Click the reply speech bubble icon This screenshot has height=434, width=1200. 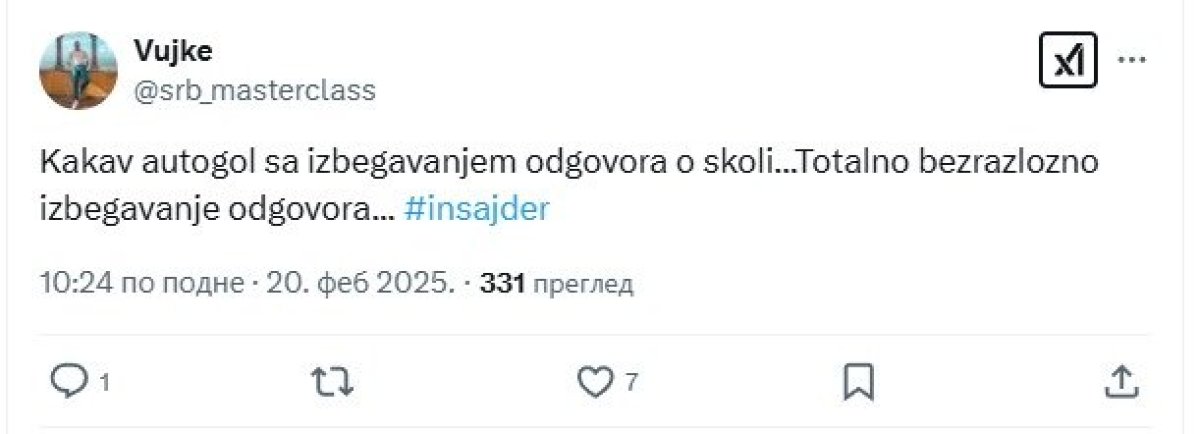(x=68, y=380)
